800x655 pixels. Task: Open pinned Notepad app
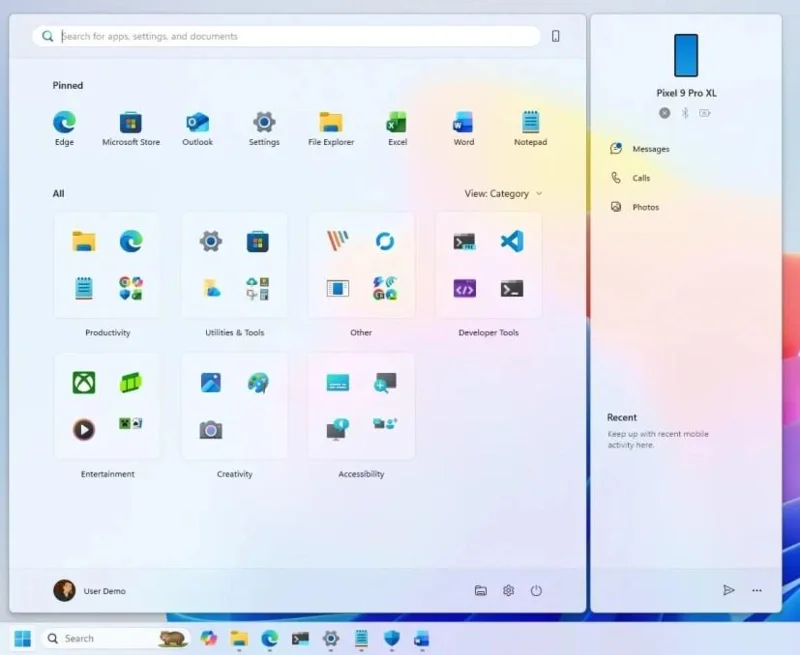tap(530, 123)
